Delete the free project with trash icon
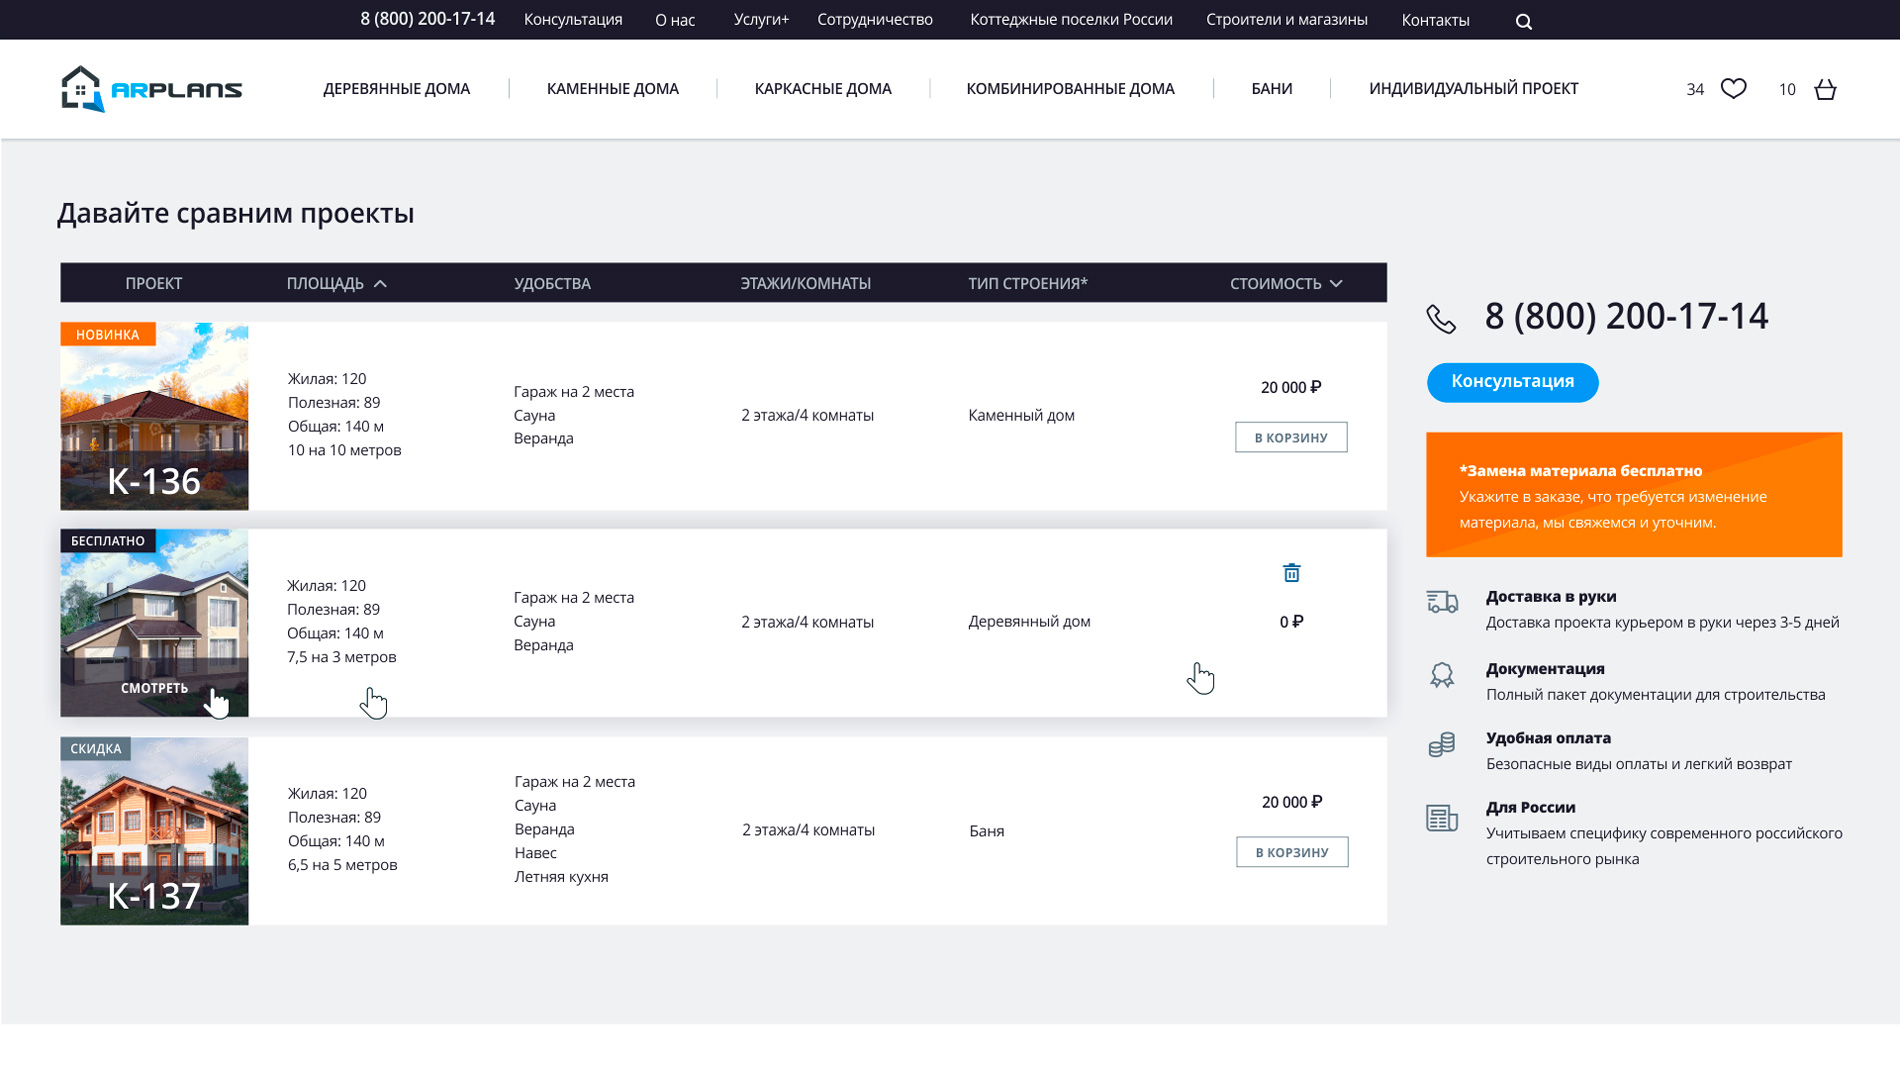The height and width of the screenshot is (1069, 1900). (1291, 573)
